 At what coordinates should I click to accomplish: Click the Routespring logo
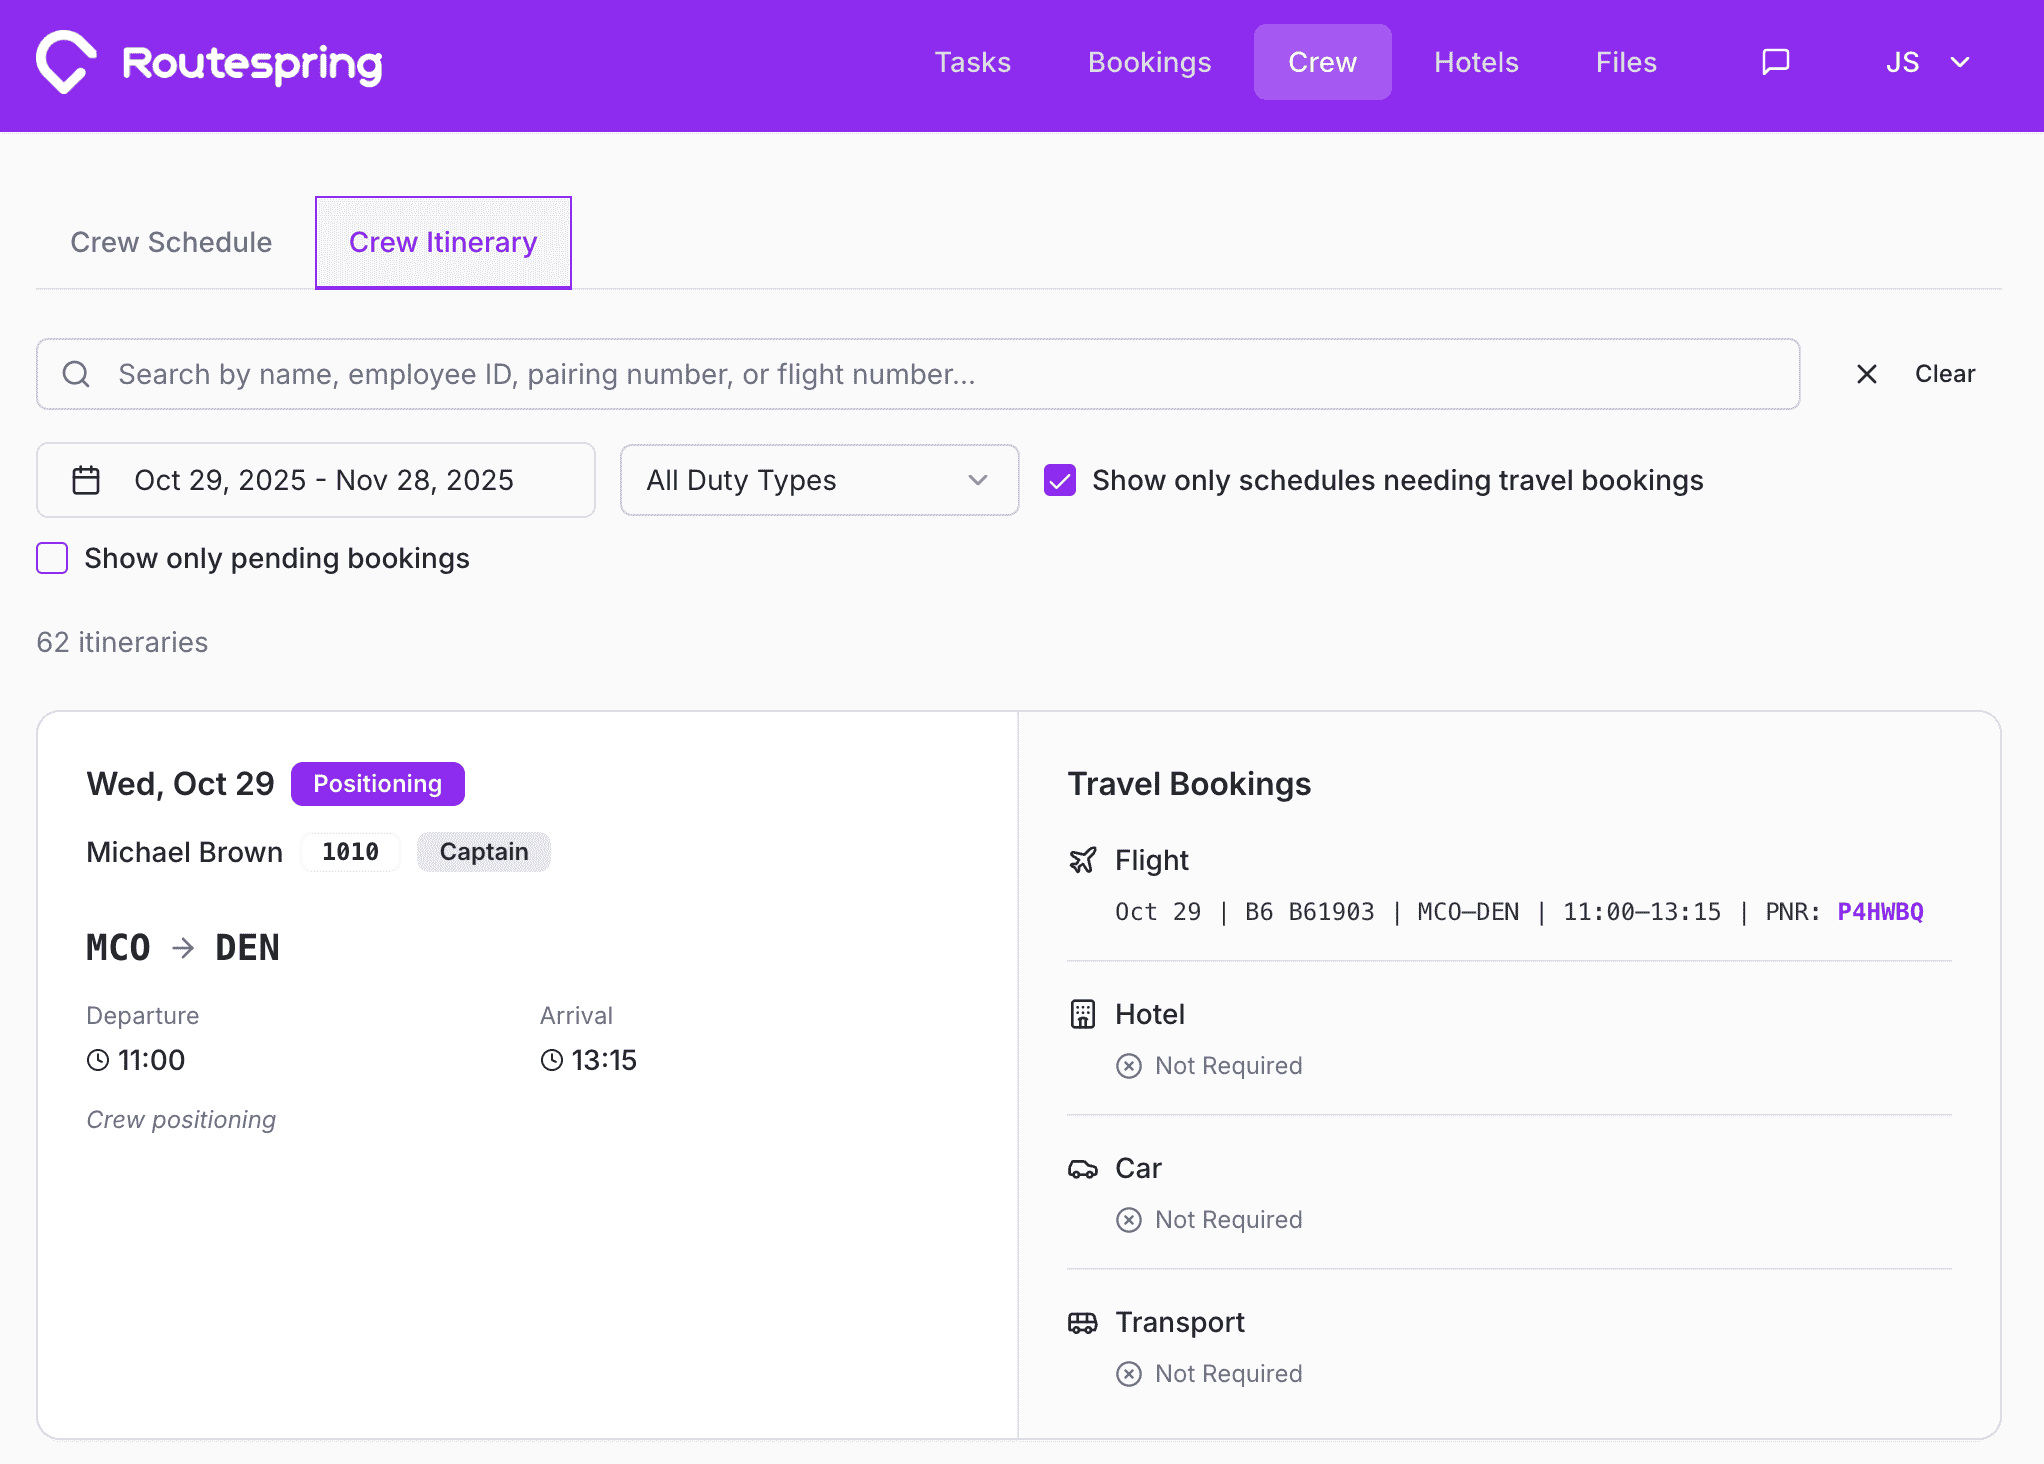(x=207, y=62)
